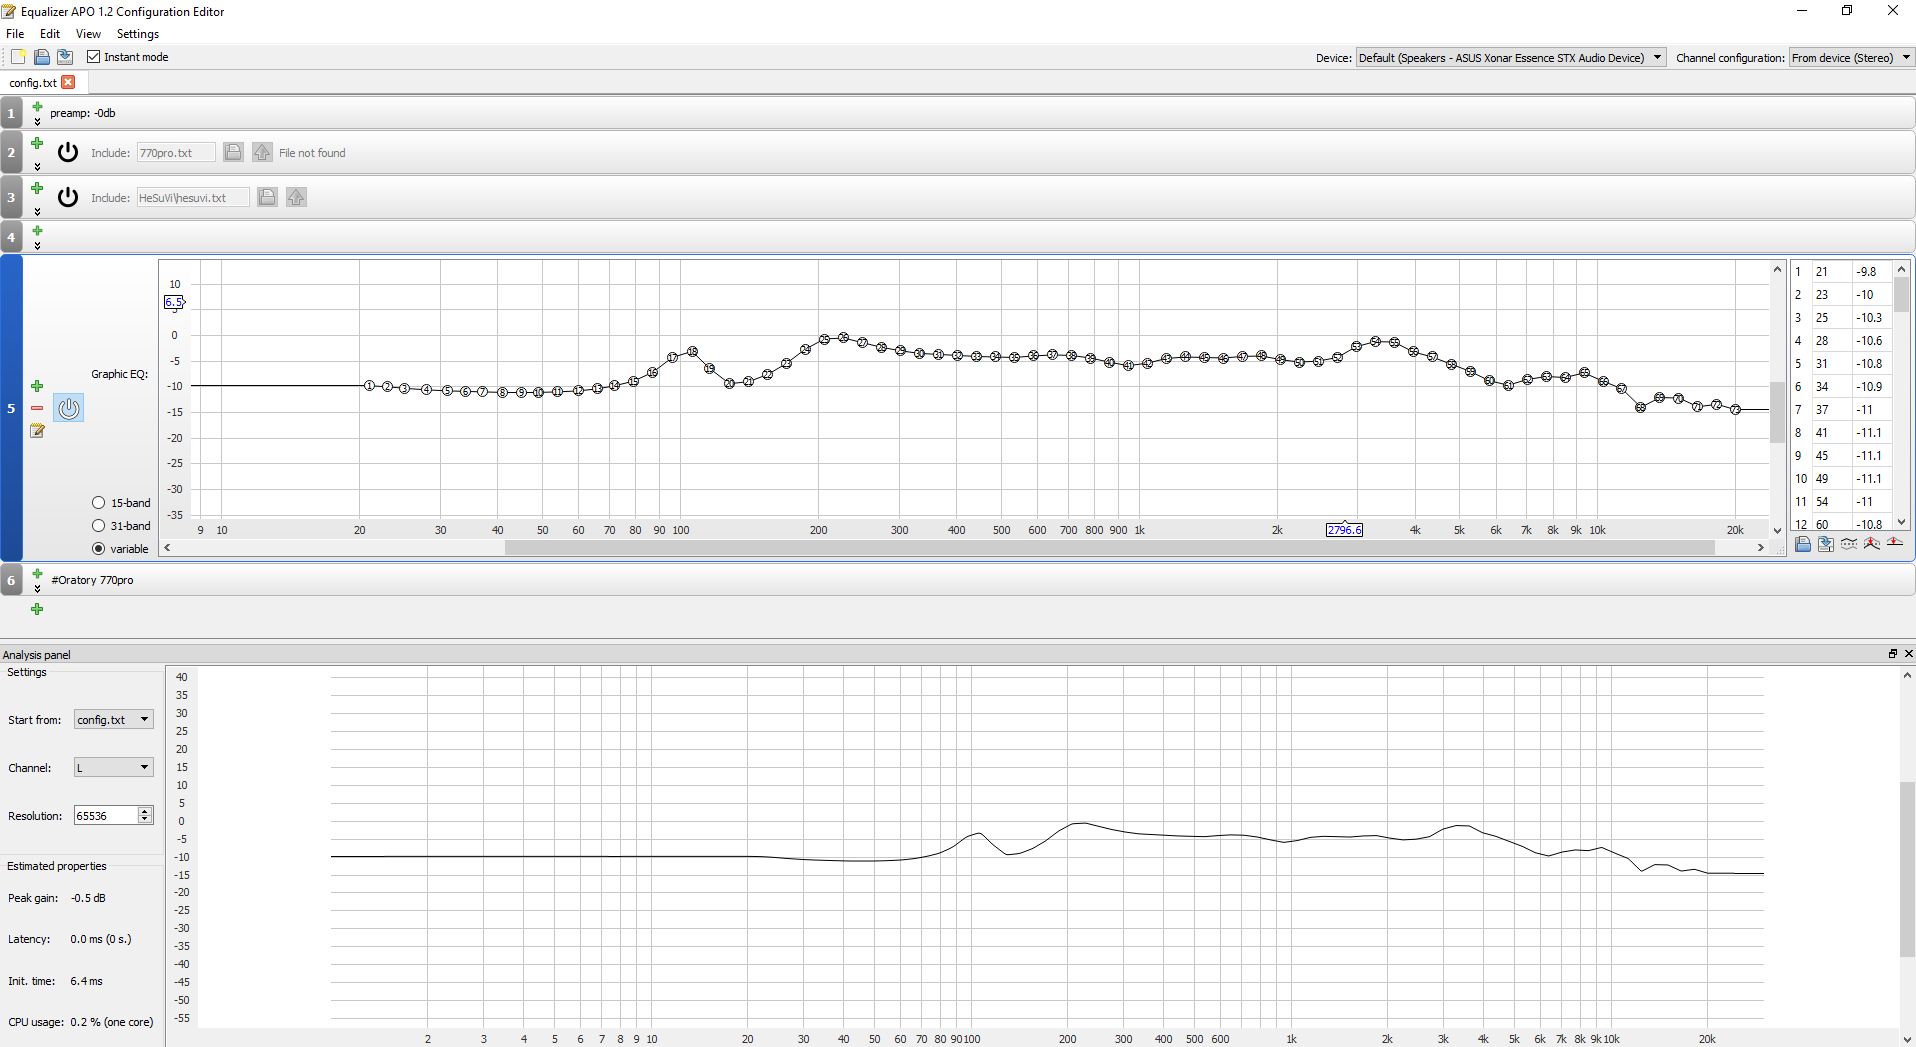
Task: Select the 15-band radio option
Action: [x=99, y=503]
